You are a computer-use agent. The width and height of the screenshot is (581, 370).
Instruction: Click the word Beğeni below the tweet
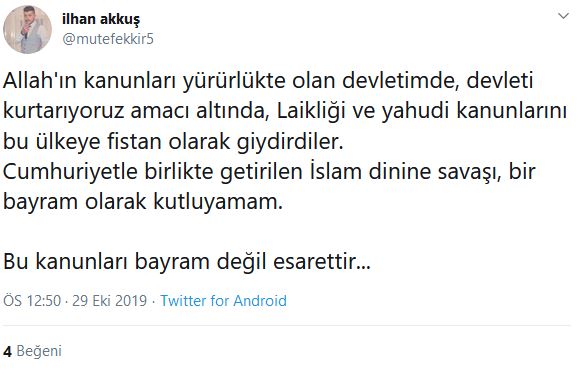point(39,351)
